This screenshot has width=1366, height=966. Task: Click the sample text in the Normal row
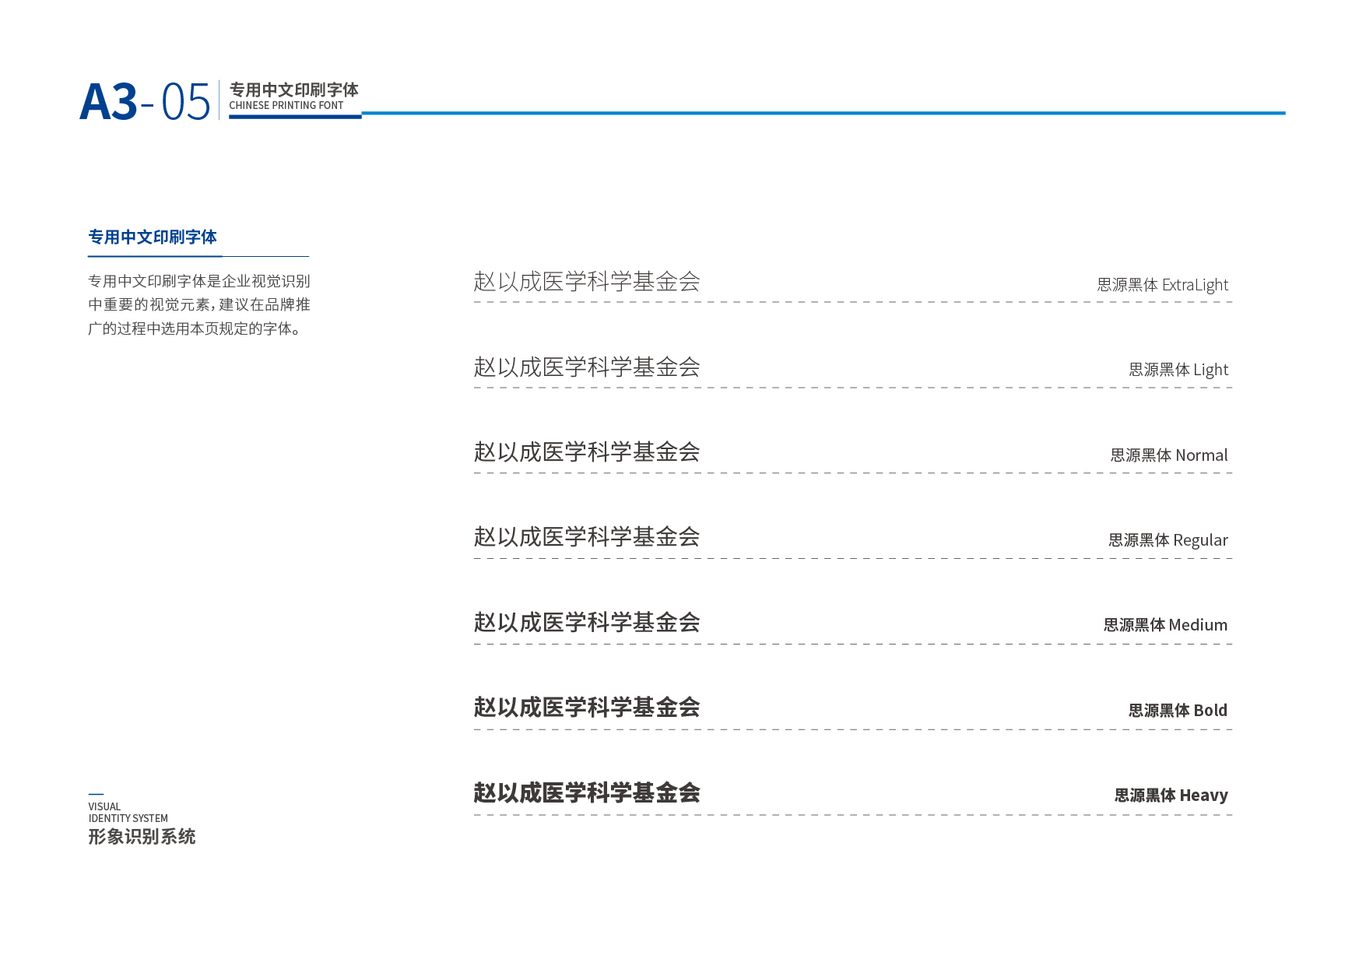tap(587, 452)
